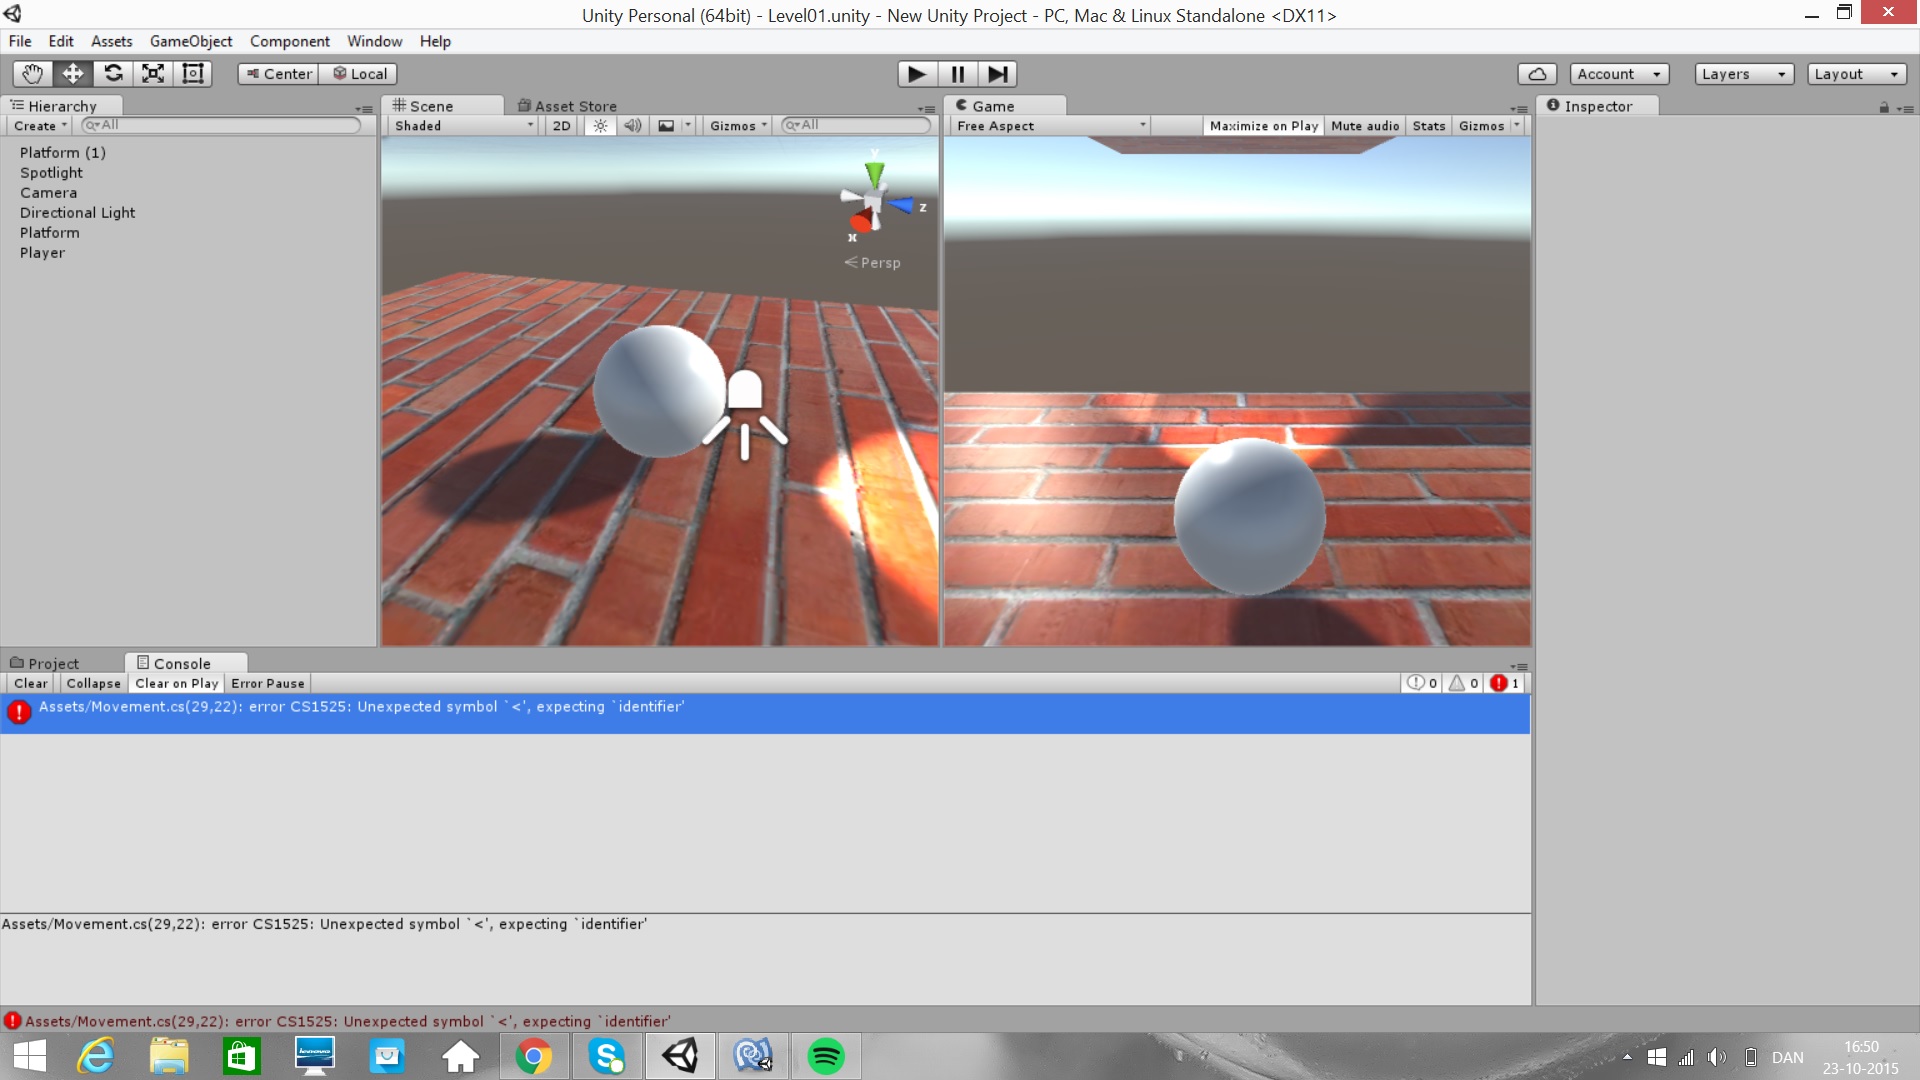Toggle the Inspector lock icon

tap(1884, 107)
